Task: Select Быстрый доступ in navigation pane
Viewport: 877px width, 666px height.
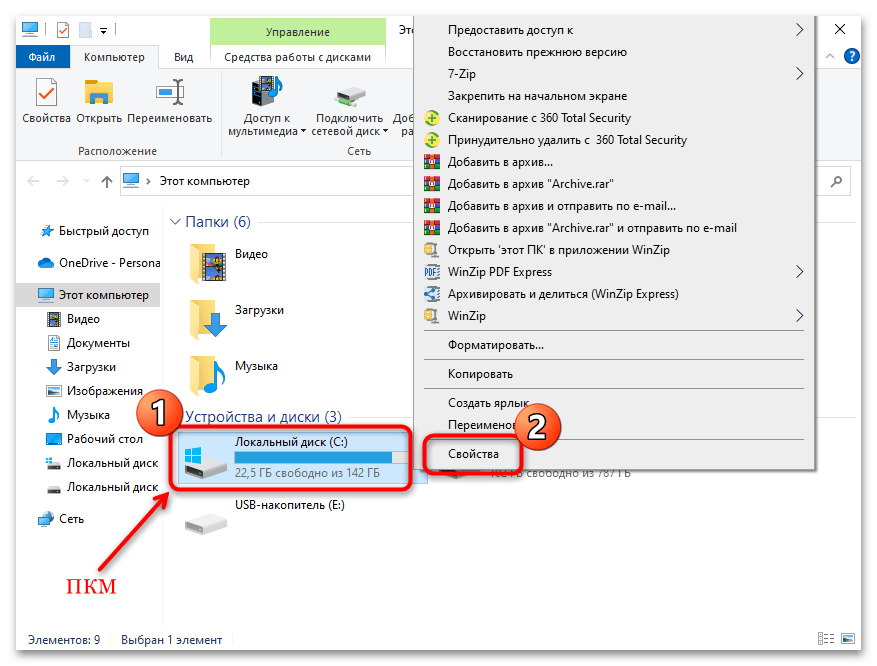Action: [x=95, y=231]
